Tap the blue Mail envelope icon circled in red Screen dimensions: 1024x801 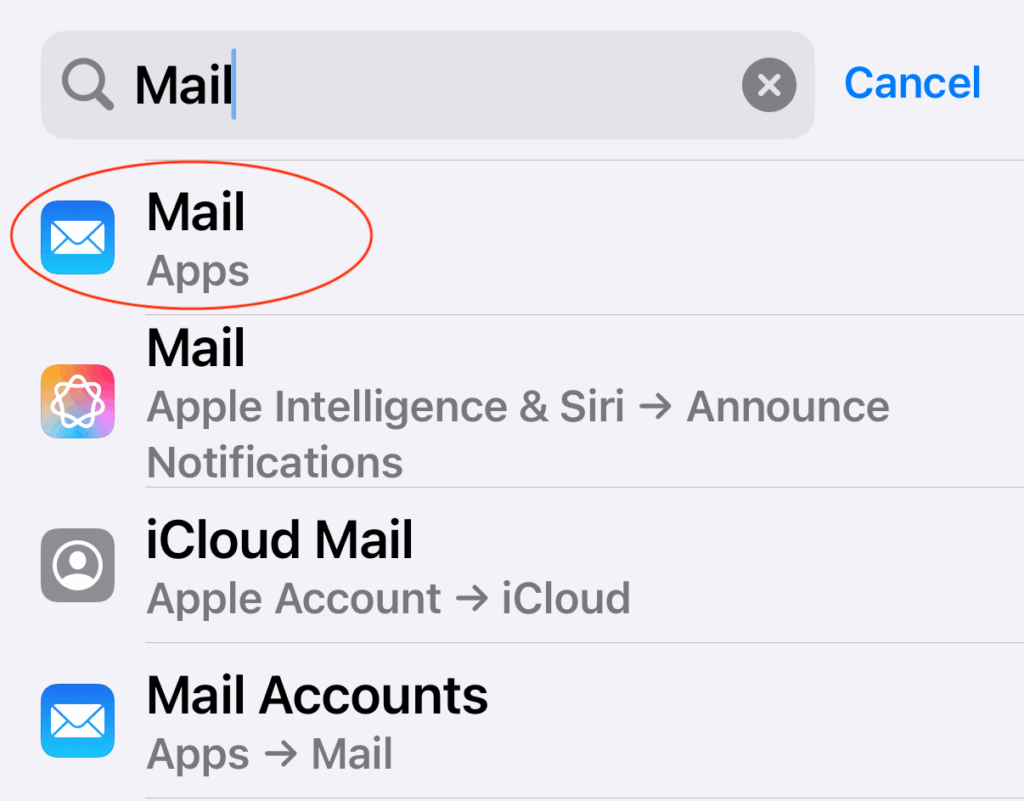[x=78, y=237]
